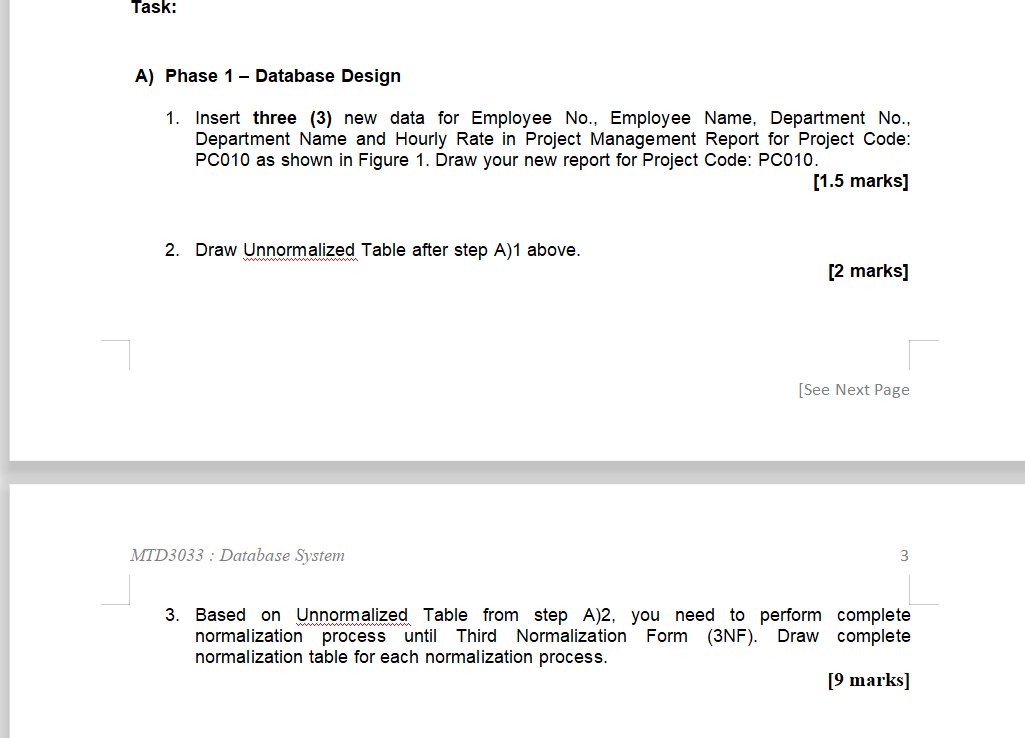1025x738 pixels.
Task: Click the '[1.5 marks]' label
Action: point(860,181)
